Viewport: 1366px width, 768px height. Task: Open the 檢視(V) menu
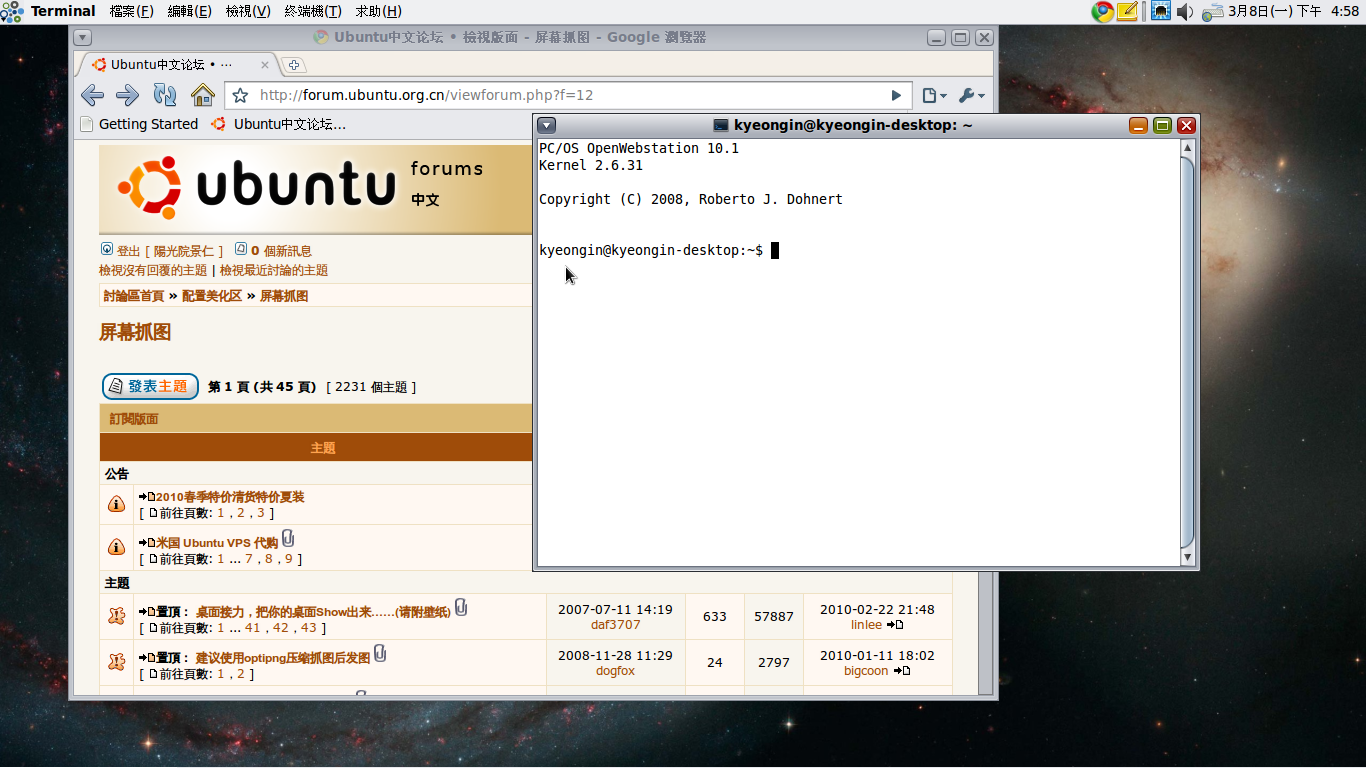coord(248,11)
